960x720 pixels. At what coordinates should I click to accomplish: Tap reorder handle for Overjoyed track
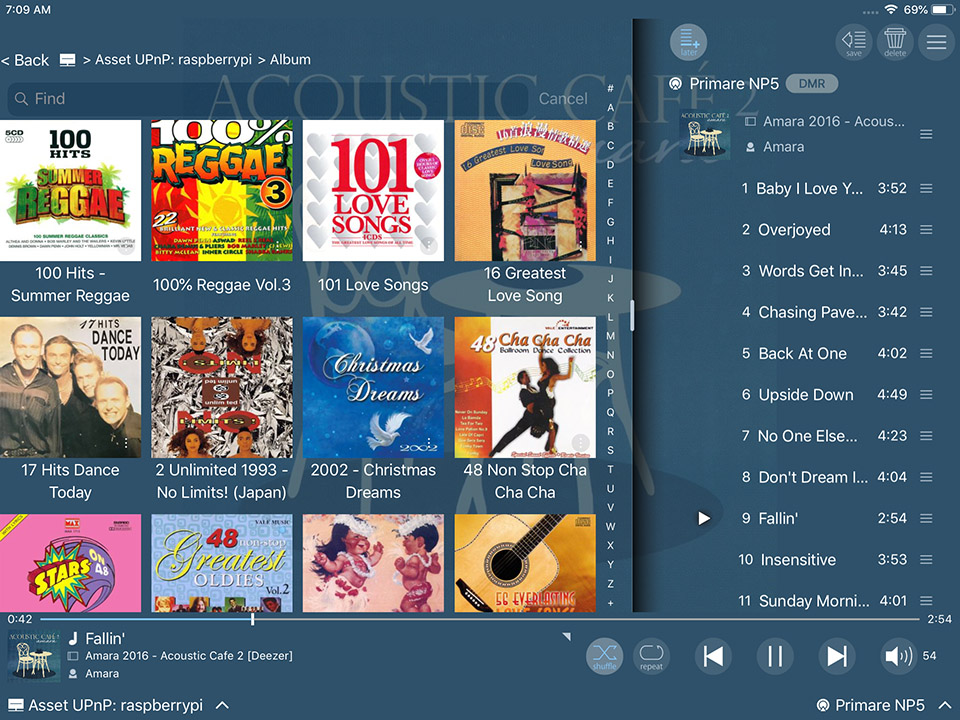926,230
